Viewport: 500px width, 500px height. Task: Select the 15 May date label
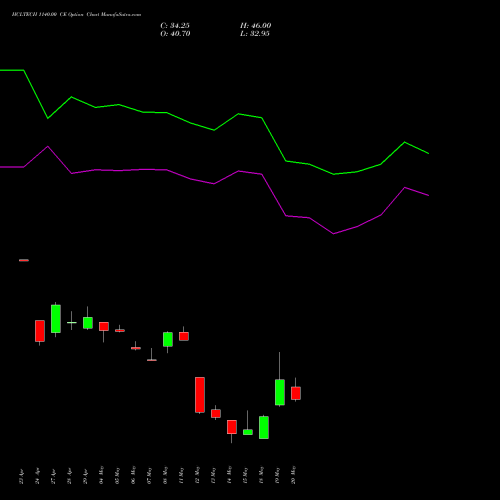pyautogui.click(x=245, y=475)
